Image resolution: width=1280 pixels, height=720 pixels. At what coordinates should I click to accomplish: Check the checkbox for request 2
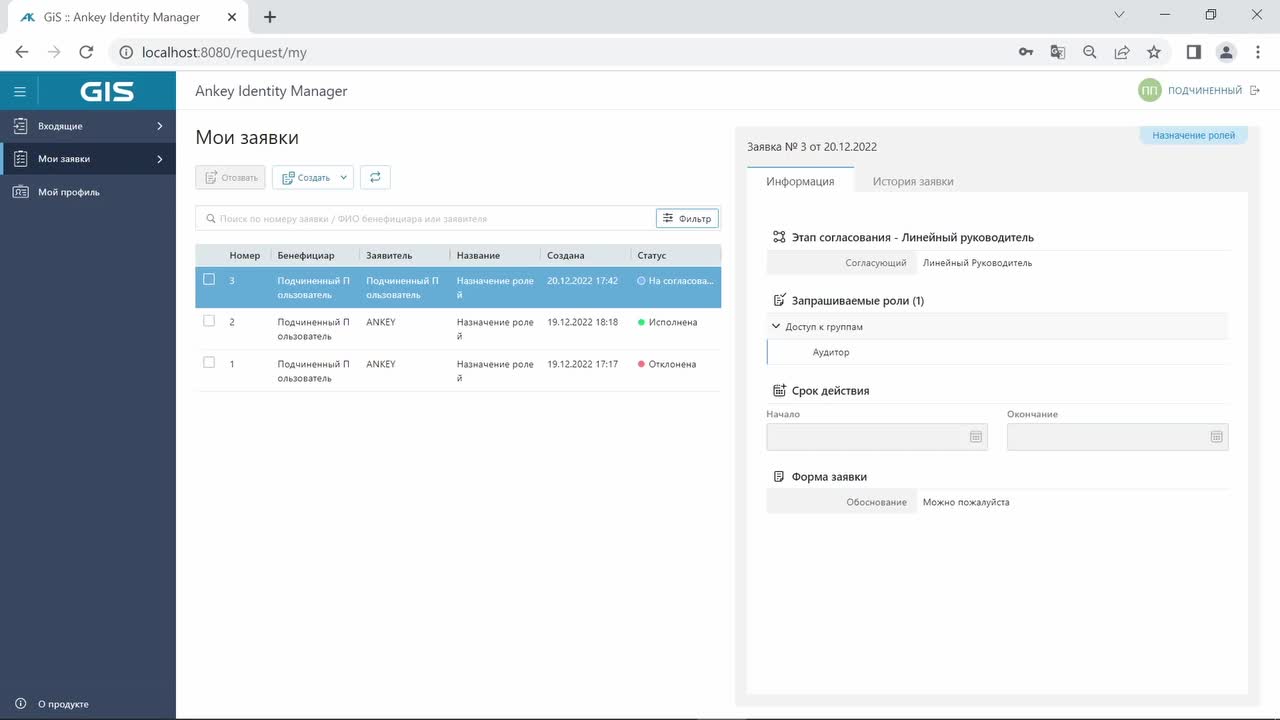pos(209,321)
